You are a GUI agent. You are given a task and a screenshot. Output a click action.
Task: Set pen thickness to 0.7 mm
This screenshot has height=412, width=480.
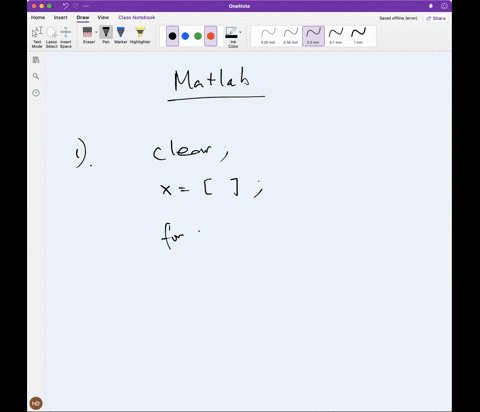coord(336,36)
